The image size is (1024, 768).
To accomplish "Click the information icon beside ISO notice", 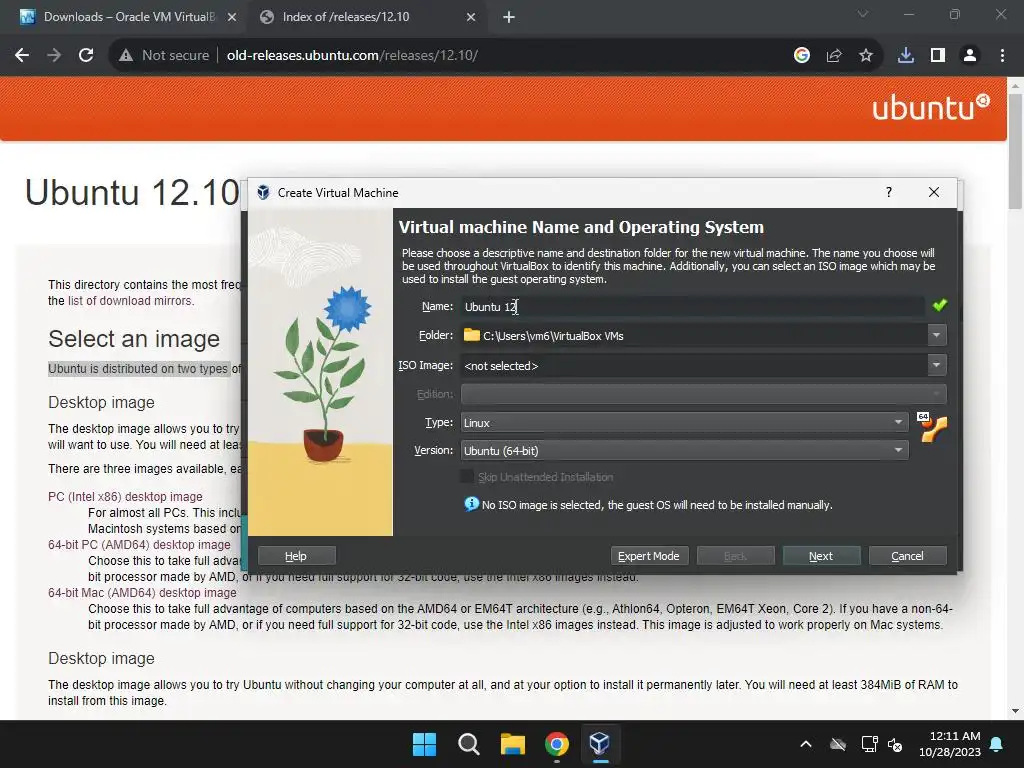I will point(471,504).
